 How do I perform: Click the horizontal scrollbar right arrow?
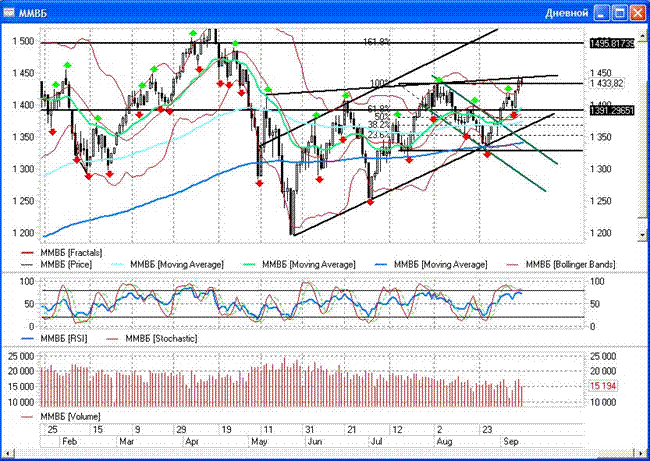[x=638, y=453]
